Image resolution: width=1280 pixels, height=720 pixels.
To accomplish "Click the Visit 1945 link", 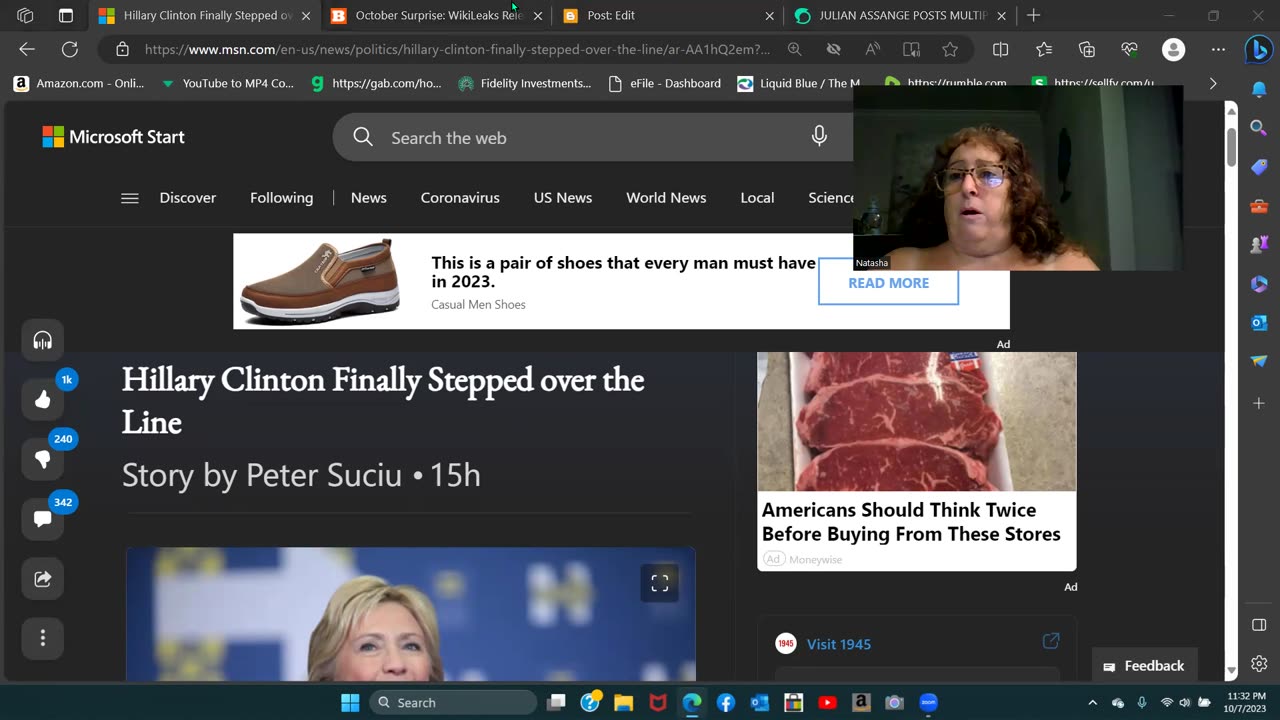I will pyautogui.click(x=839, y=644).
